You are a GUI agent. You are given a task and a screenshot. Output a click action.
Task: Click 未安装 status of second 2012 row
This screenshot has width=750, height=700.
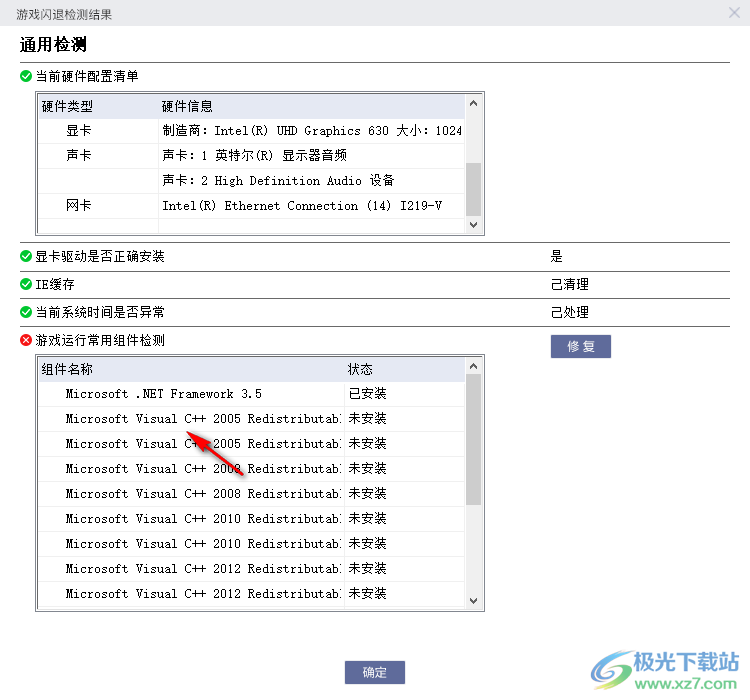pyautogui.click(x=367, y=593)
